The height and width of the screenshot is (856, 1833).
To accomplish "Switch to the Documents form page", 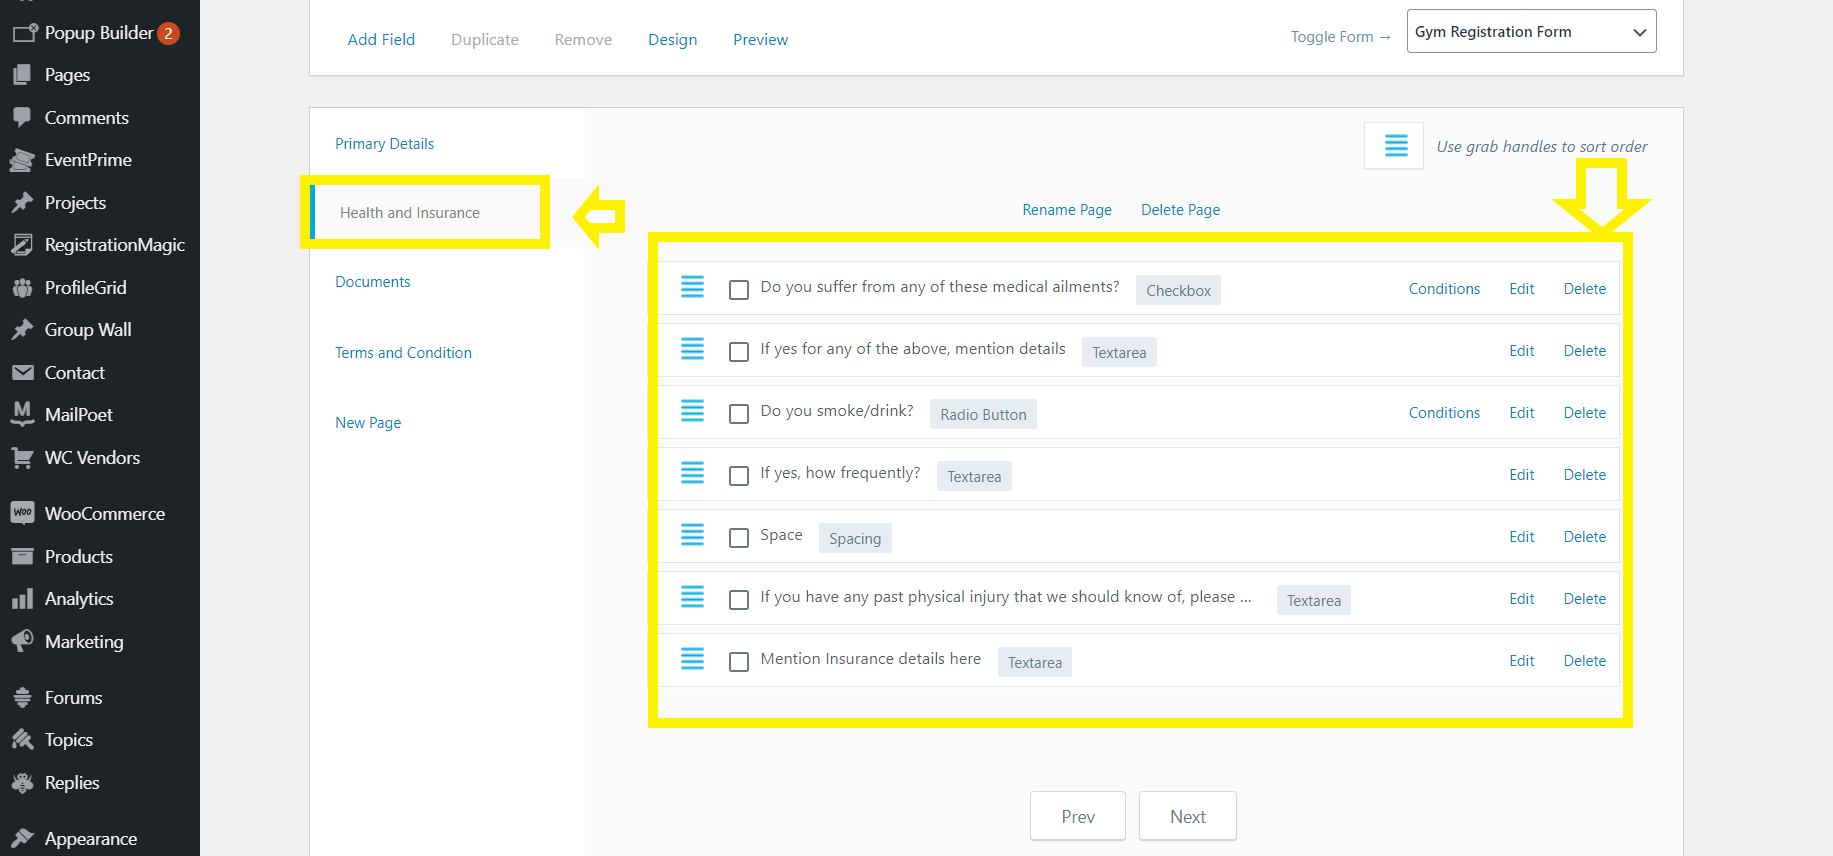I will point(372,282).
